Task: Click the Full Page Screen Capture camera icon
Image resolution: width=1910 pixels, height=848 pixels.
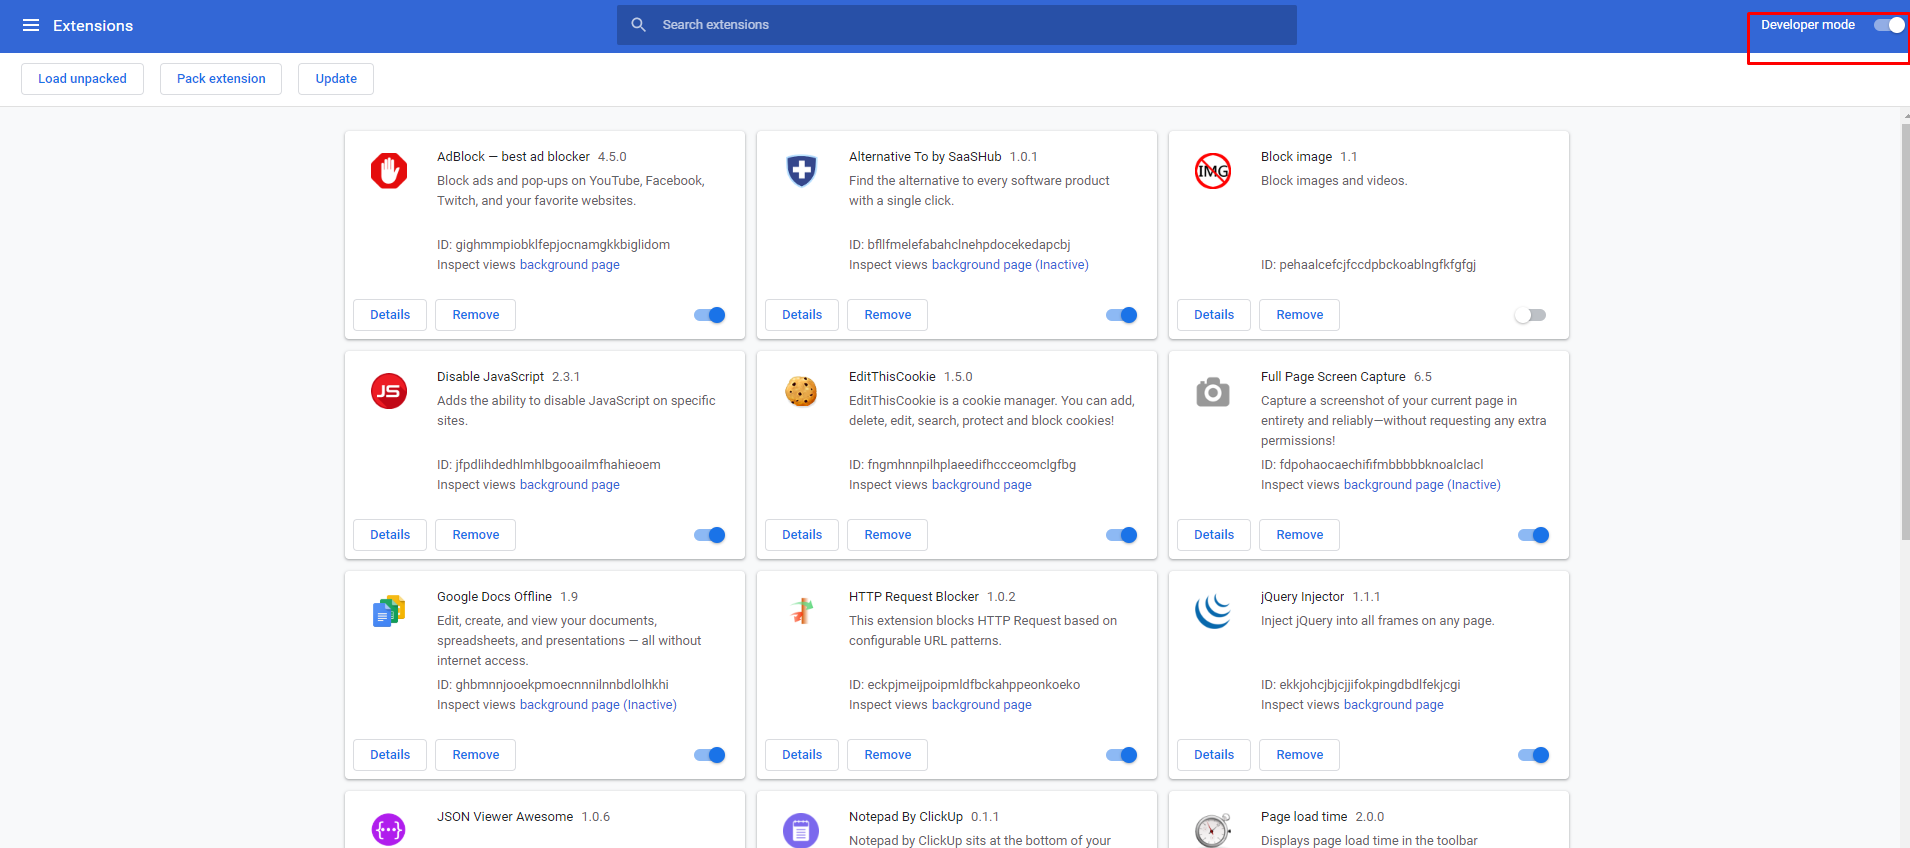Action: pos(1213,392)
